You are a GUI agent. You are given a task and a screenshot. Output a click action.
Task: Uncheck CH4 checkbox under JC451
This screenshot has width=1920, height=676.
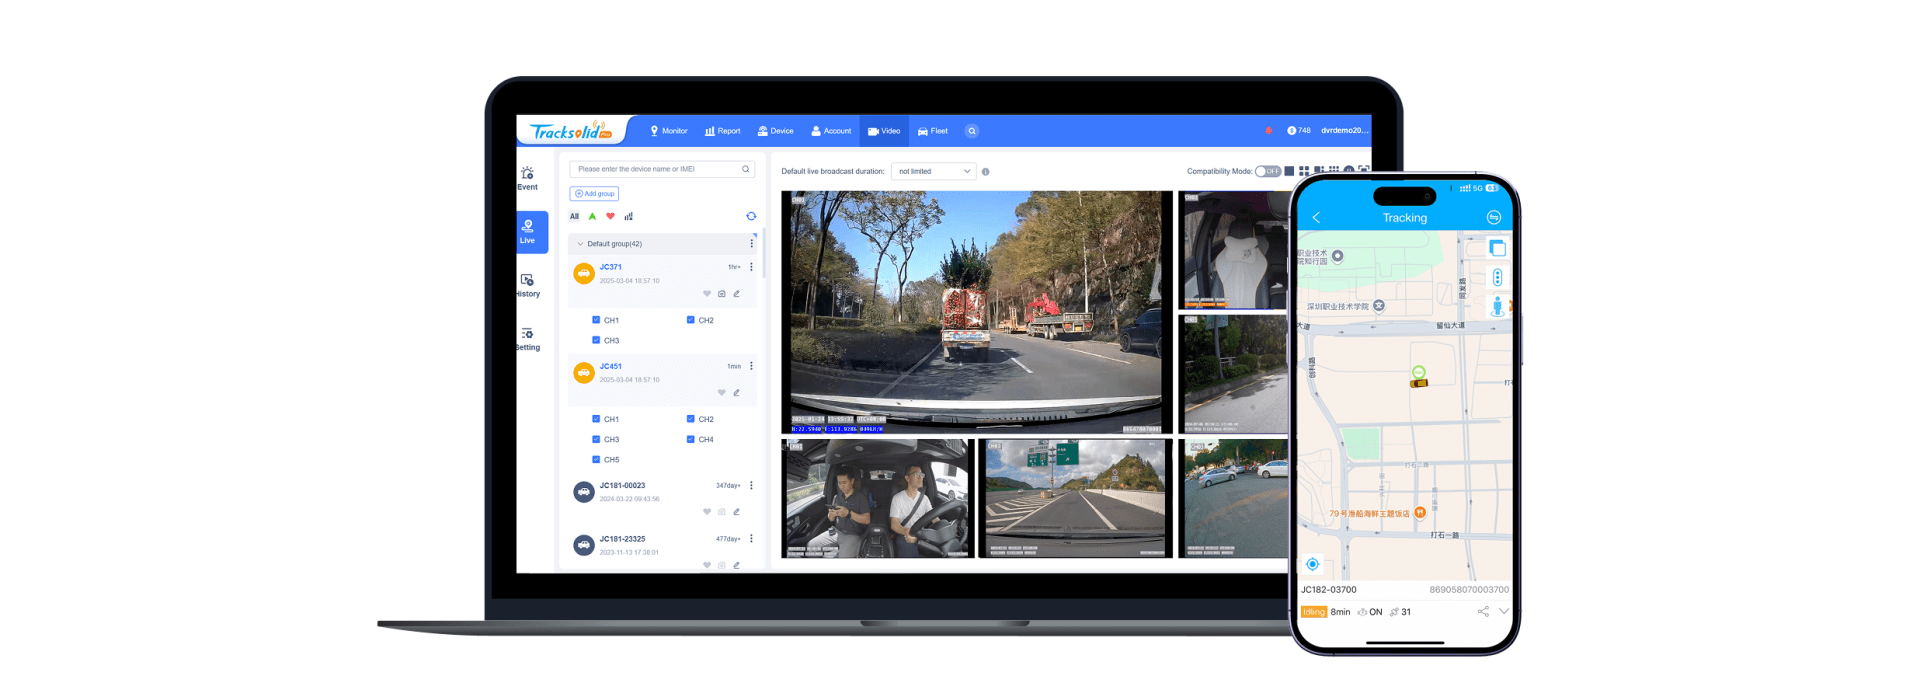coord(690,439)
